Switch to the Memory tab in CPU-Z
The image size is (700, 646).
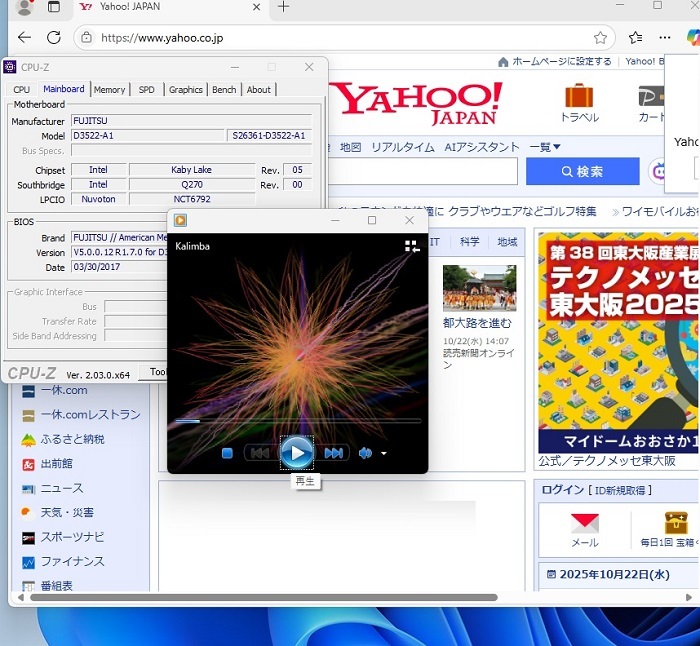pyautogui.click(x=110, y=90)
